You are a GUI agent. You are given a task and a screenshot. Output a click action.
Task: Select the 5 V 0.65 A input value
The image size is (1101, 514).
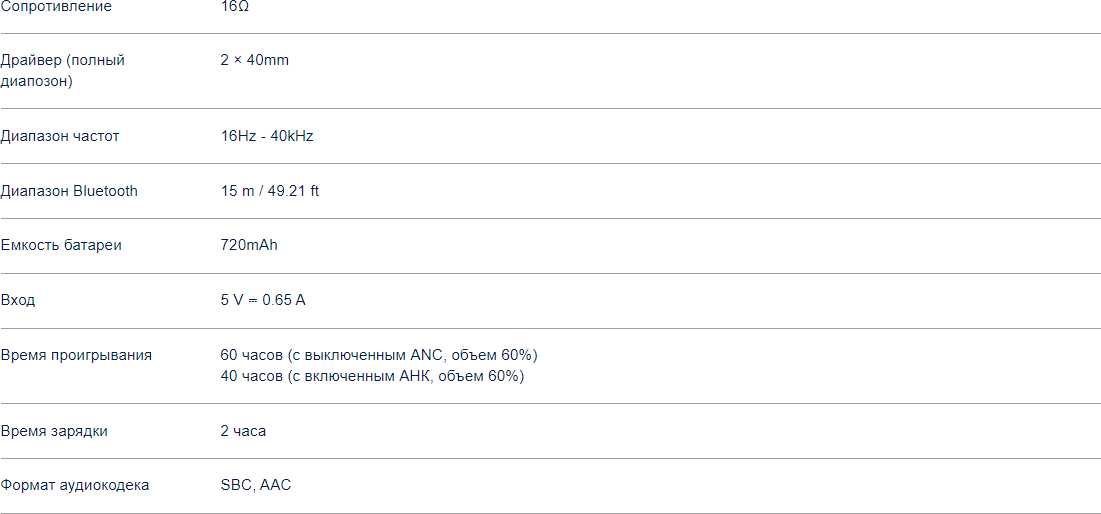point(263,300)
